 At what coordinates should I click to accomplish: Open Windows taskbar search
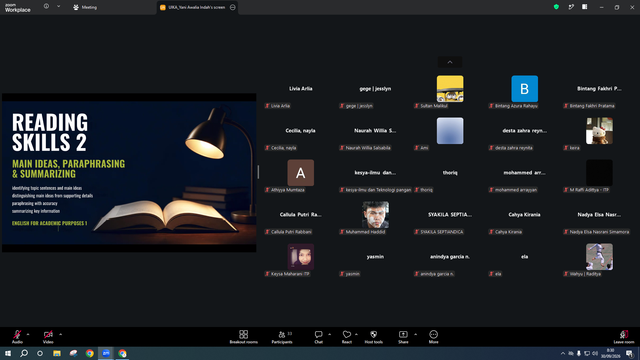tap(24, 353)
